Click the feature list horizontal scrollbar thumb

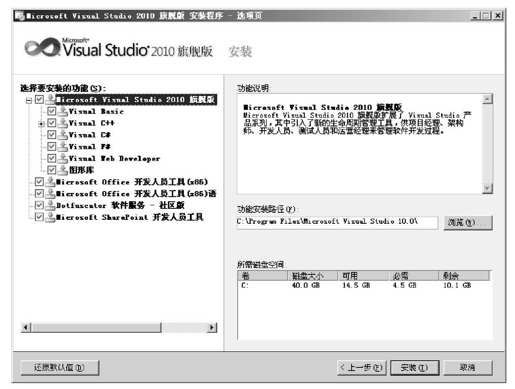click(x=96, y=328)
